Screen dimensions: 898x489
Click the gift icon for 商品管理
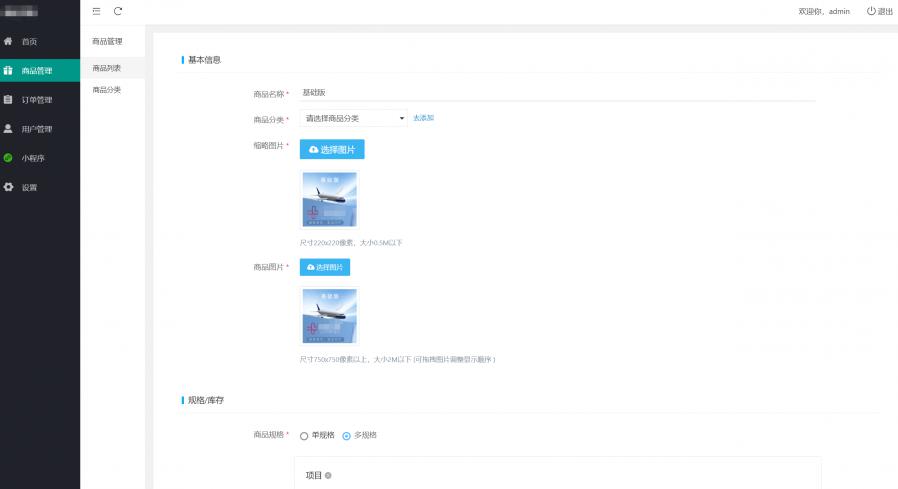click(x=9, y=70)
